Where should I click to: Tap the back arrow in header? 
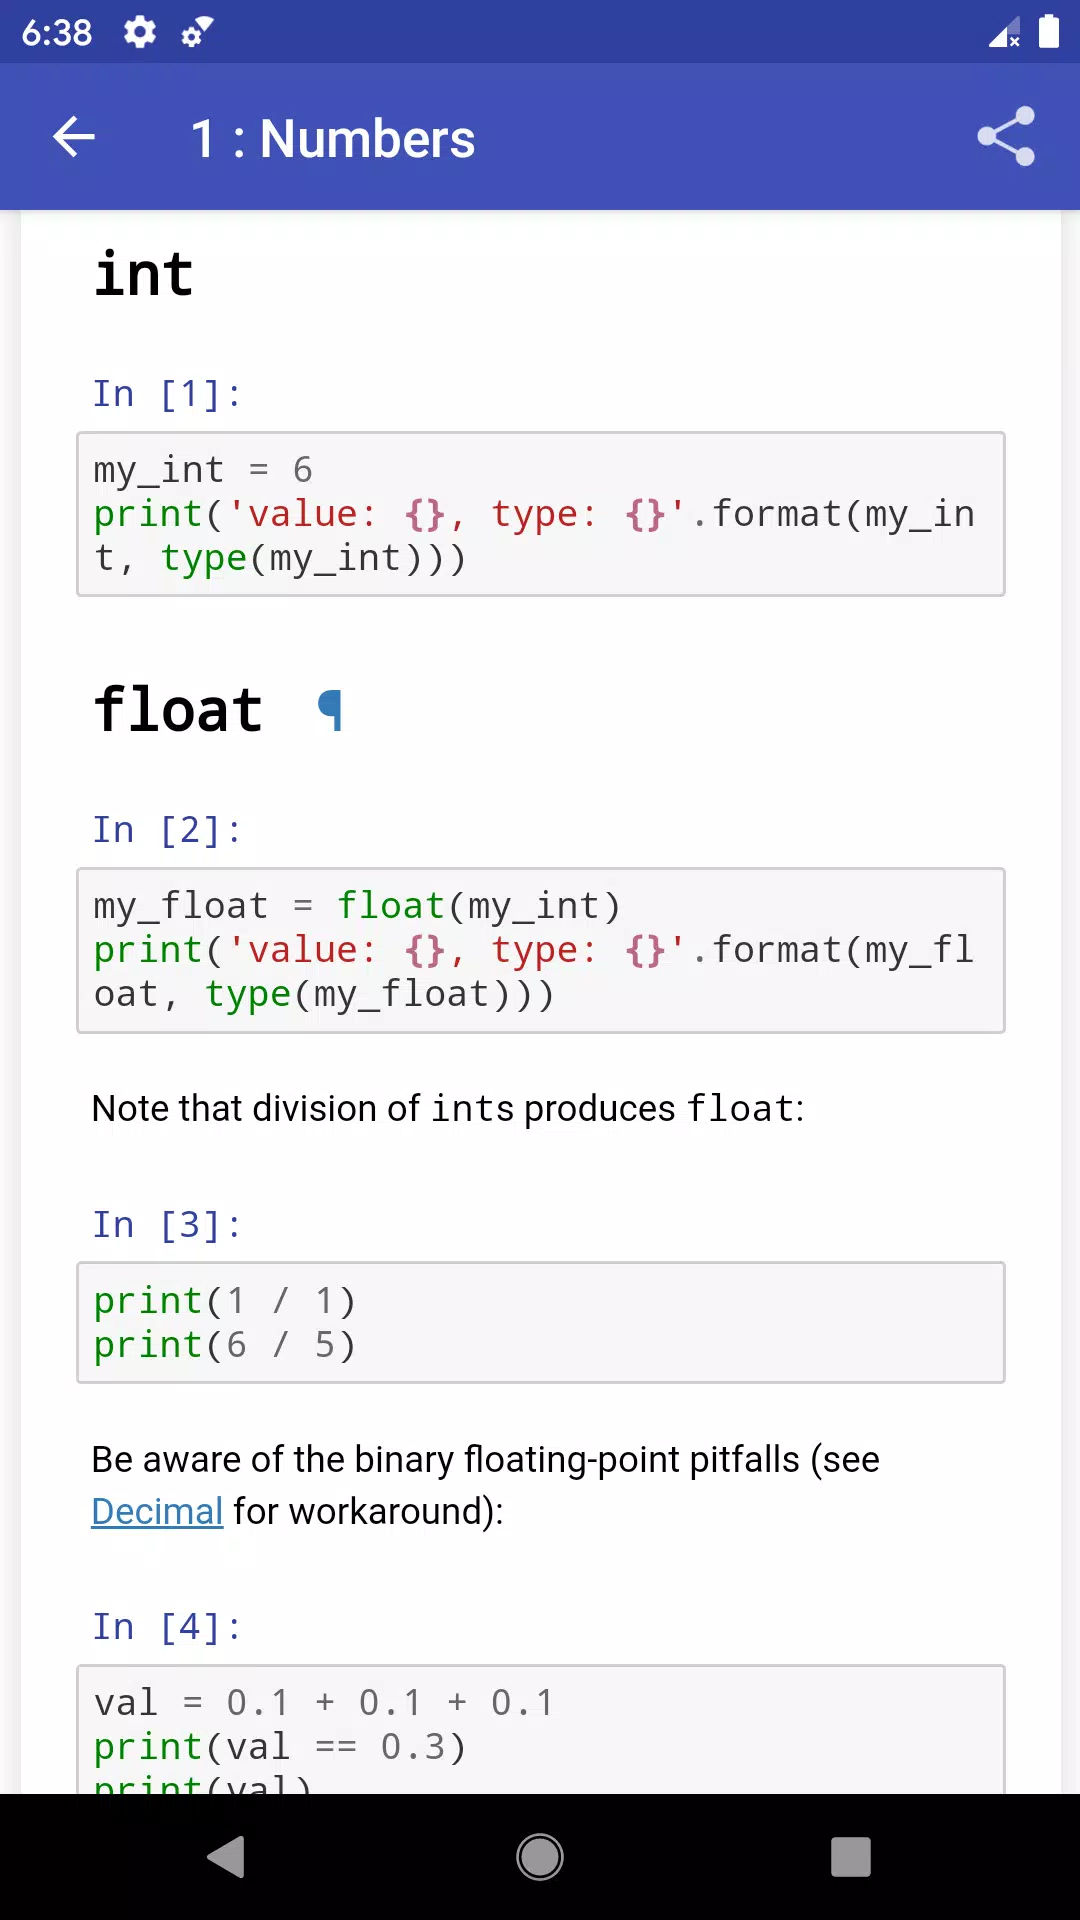coord(74,137)
